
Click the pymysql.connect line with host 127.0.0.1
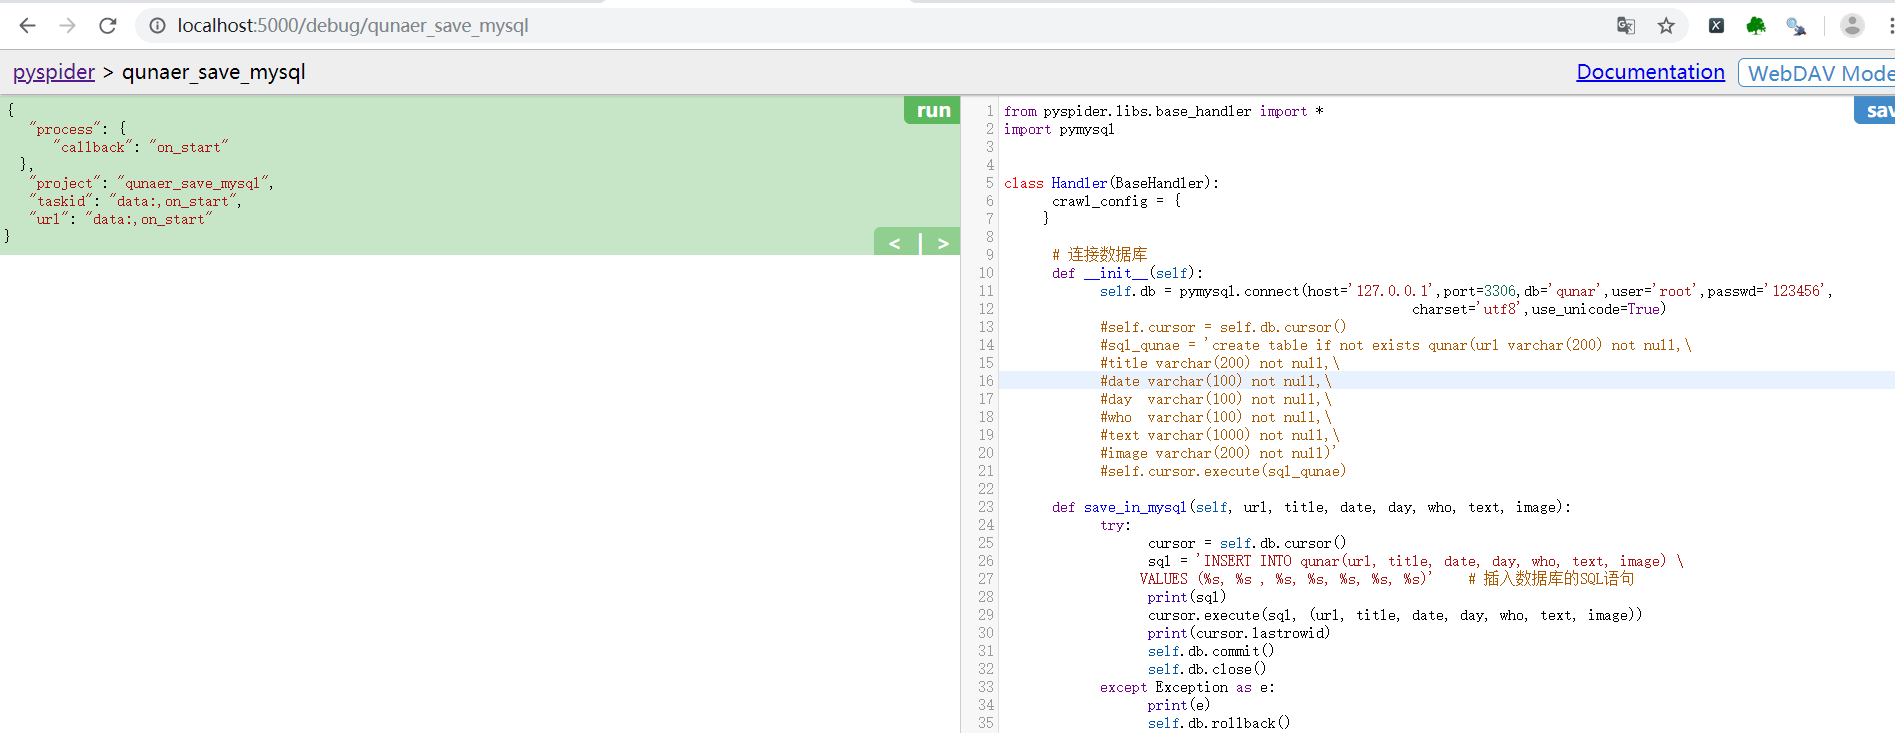pyautogui.click(x=1466, y=291)
